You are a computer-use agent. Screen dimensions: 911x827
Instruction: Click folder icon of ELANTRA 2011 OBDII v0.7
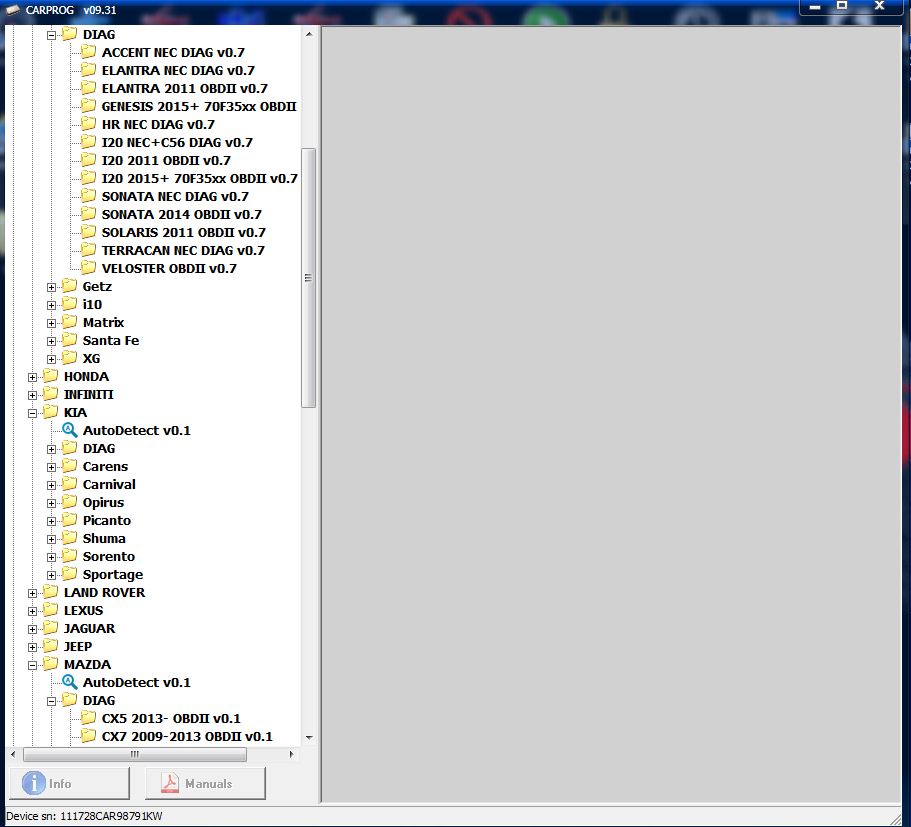pos(88,88)
